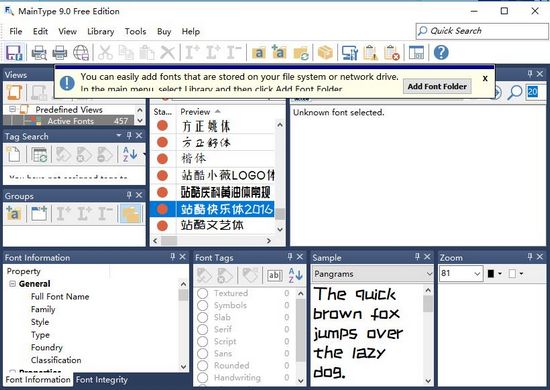550x390 pixels.
Task: Switch to the Font Integrity tab
Action: 102,380
